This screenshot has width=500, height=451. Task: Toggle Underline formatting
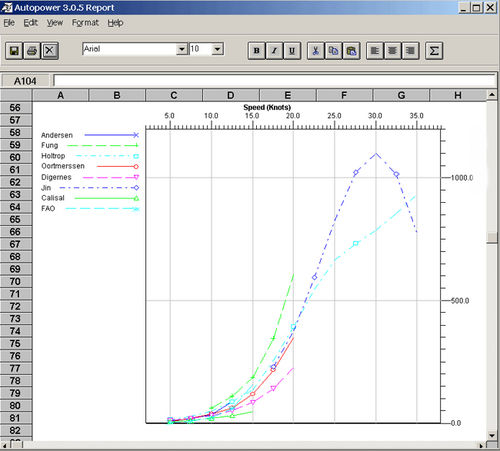[292, 51]
